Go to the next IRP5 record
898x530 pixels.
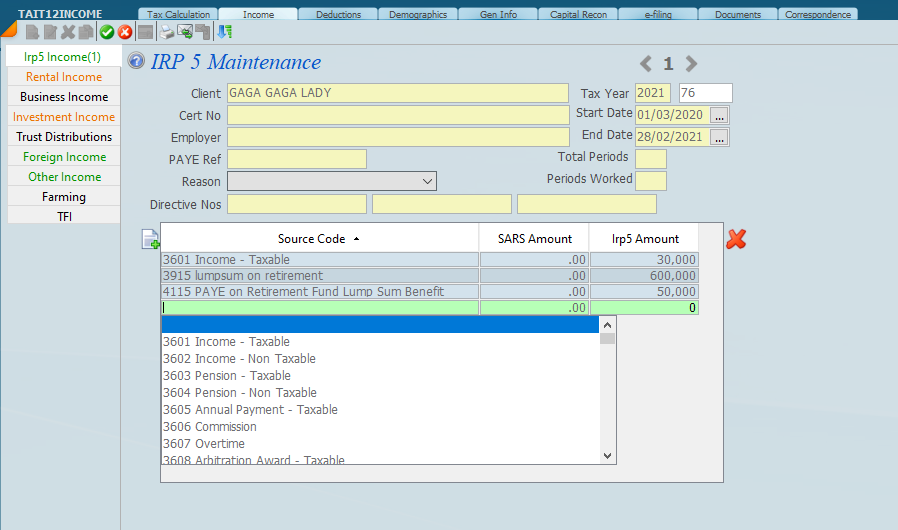(691, 64)
